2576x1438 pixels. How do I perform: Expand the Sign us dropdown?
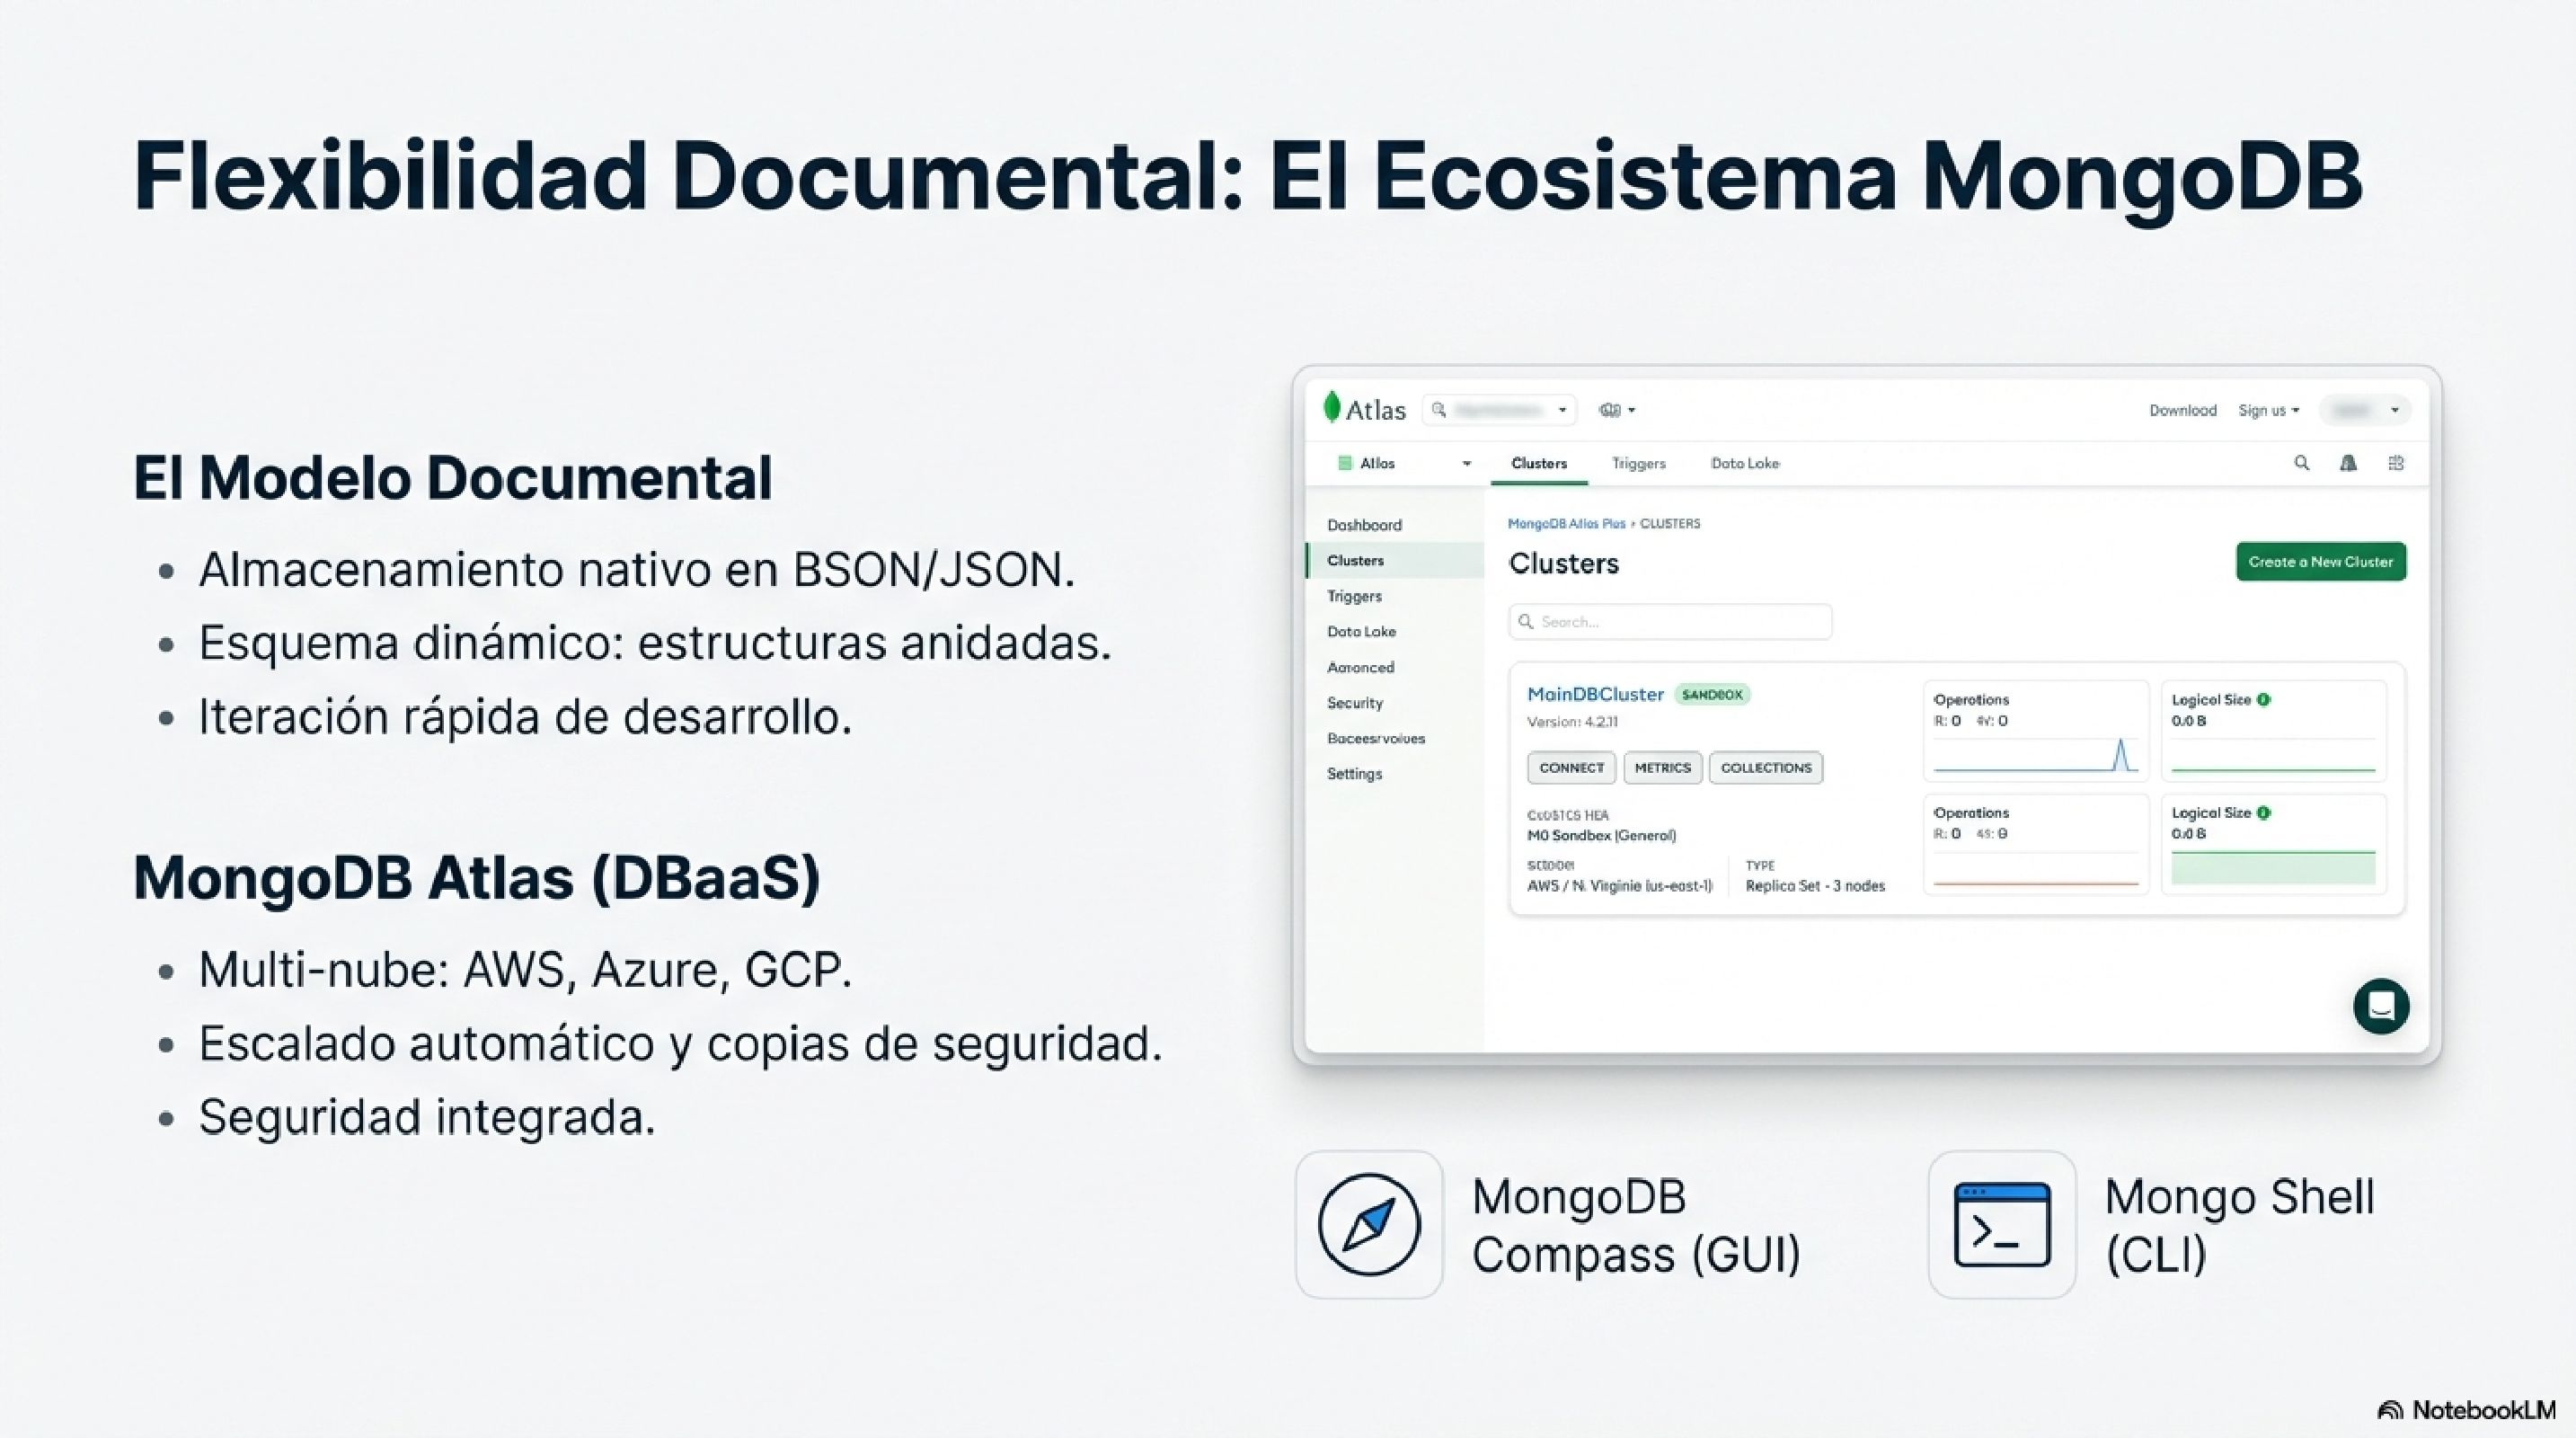pyautogui.click(x=2268, y=409)
